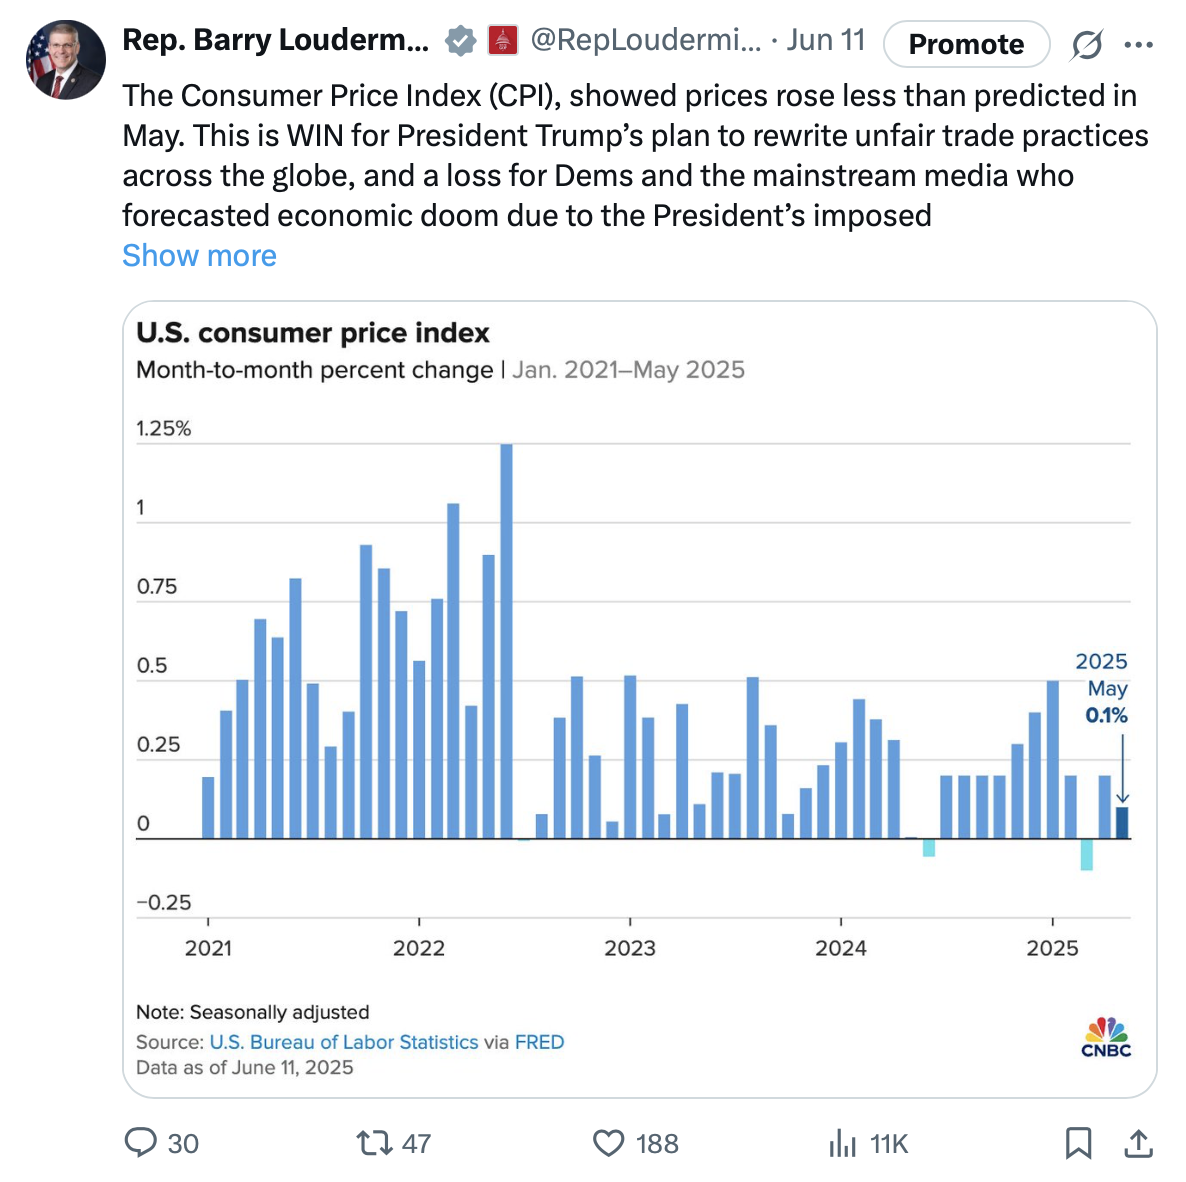Click the red Capitol affiliation badge
This screenshot has height=1182, width=1186.
coord(503,41)
